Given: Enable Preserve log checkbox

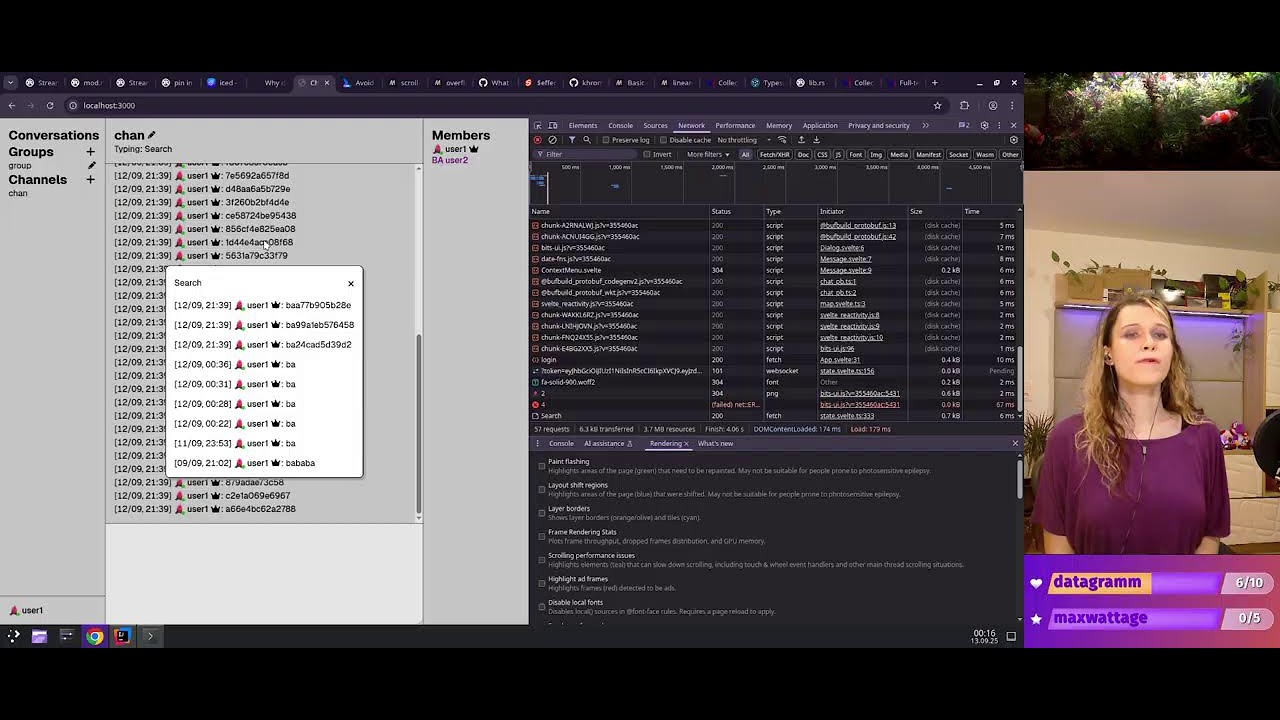Looking at the screenshot, I should pyautogui.click(x=605, y=140).
